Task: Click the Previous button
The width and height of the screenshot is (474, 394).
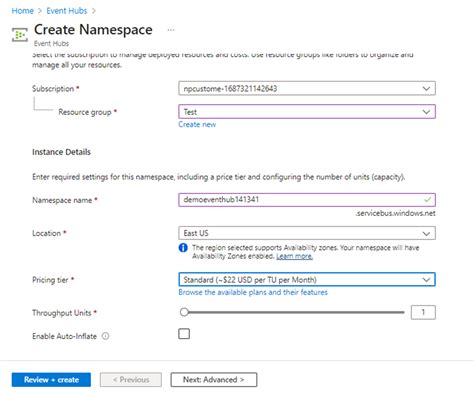Action: click(131, 380)
